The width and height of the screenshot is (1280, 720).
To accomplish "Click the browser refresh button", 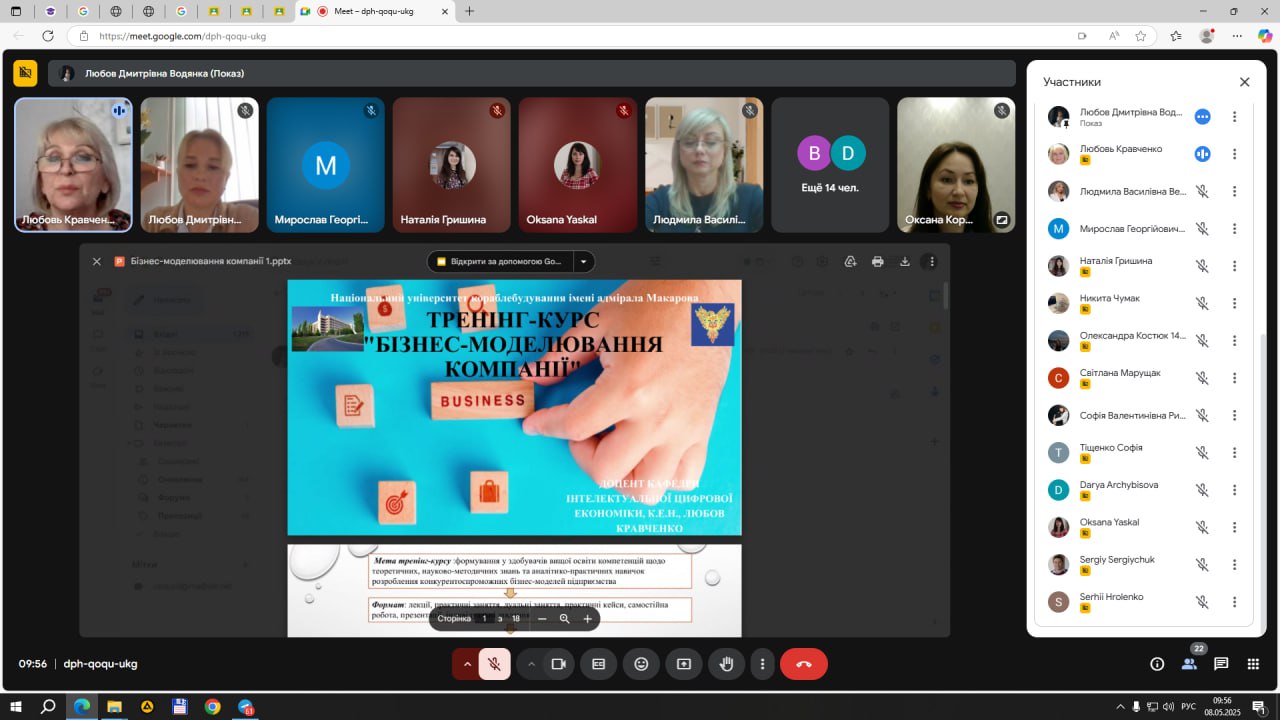I will pos(48,36).
